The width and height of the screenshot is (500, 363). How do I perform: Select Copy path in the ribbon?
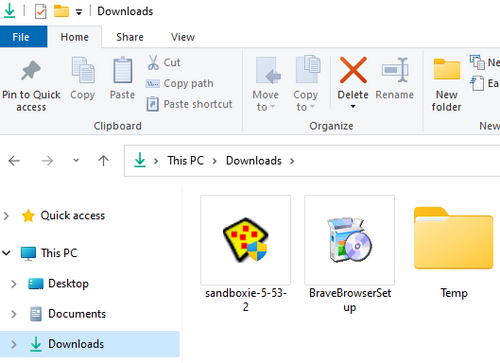(180, 83)
